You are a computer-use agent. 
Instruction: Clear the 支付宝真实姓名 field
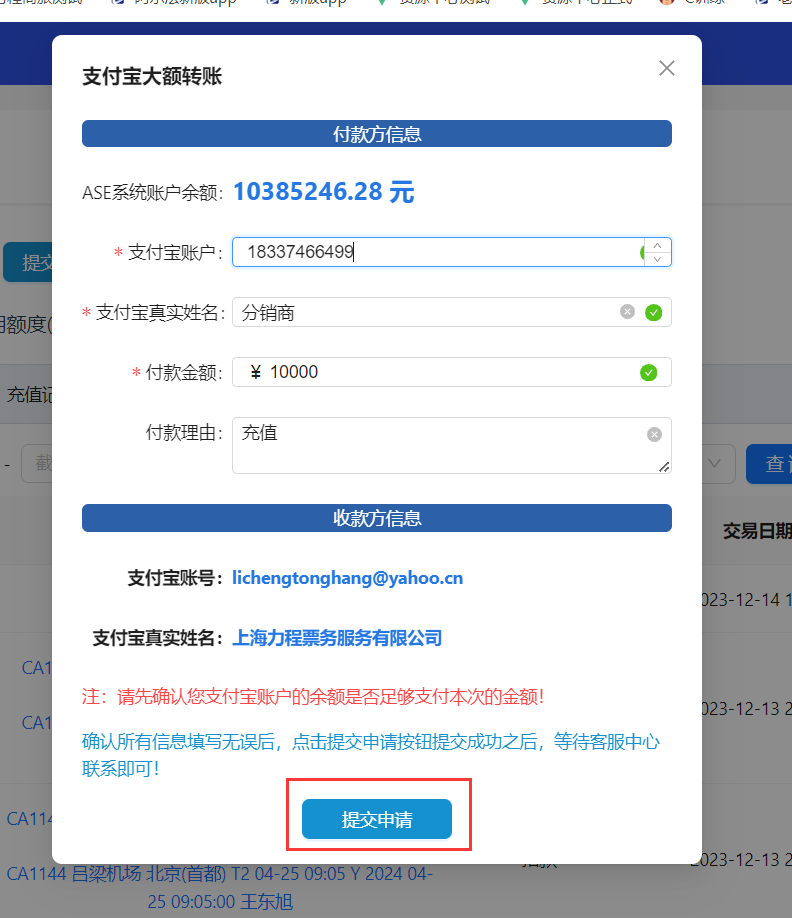pyautogui.click(x=628, y=312)
